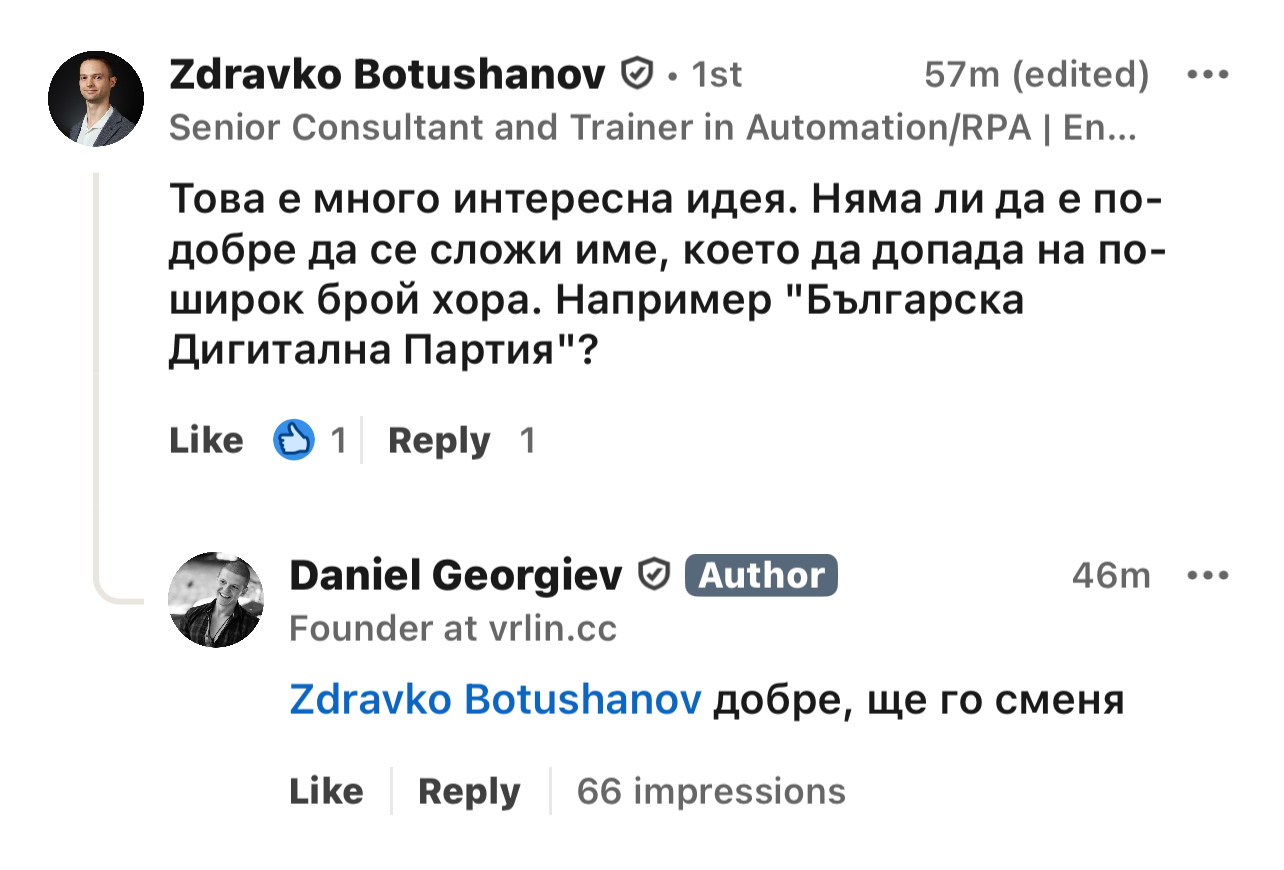
Task: Open the Daniel Georgiev name link
Action: point(456,575)
